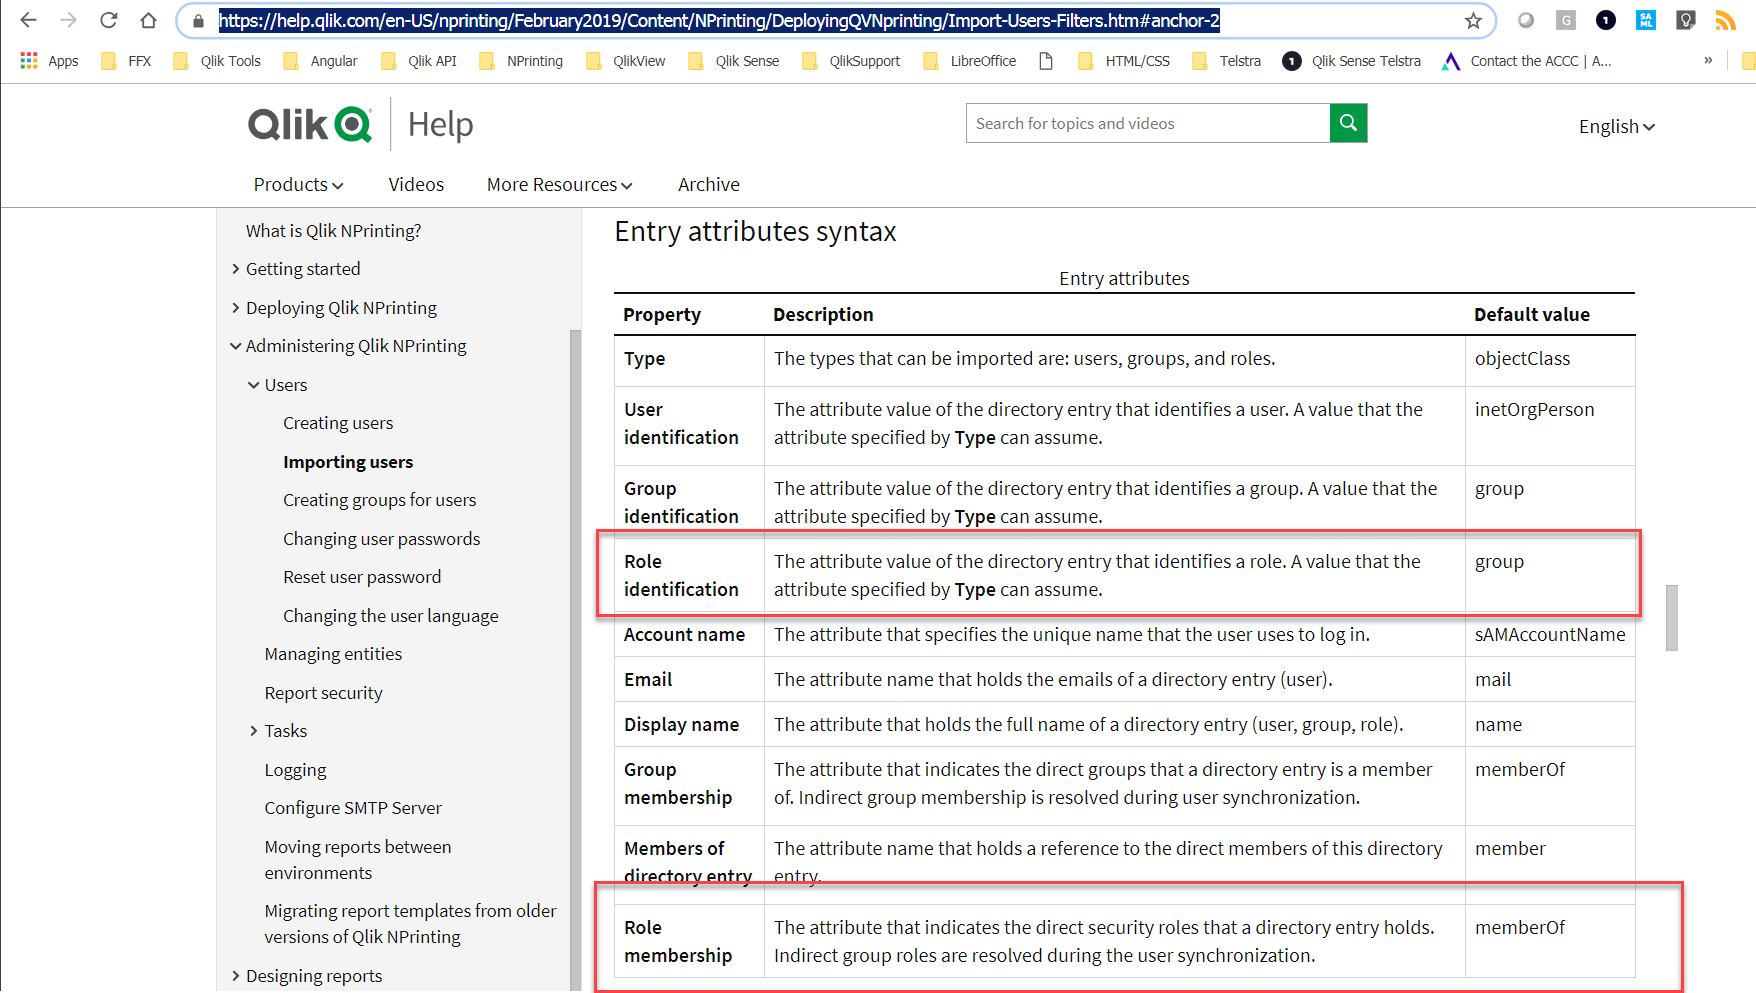Click the Qlik Help logo
The image size is (1756, 993).
click(x=310, y=123)
